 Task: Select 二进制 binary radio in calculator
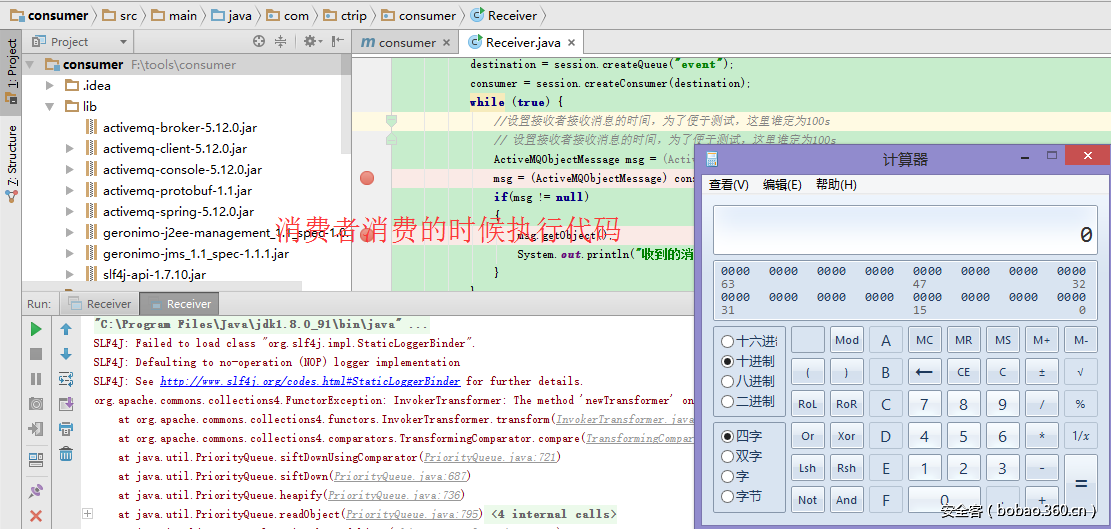[x=727, y=401]
